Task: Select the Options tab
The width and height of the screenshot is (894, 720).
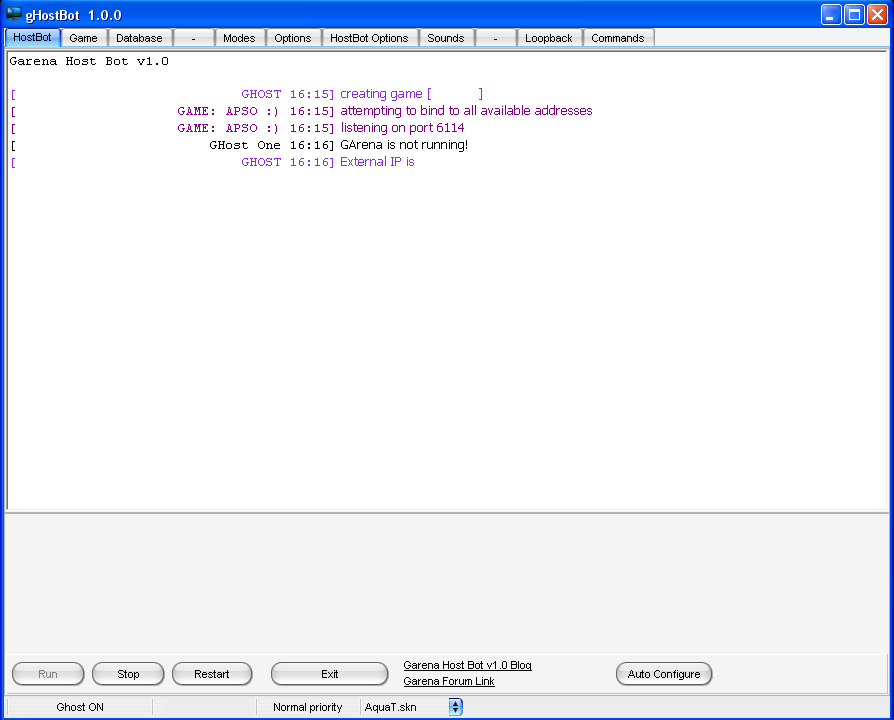Action: (293, 38)
